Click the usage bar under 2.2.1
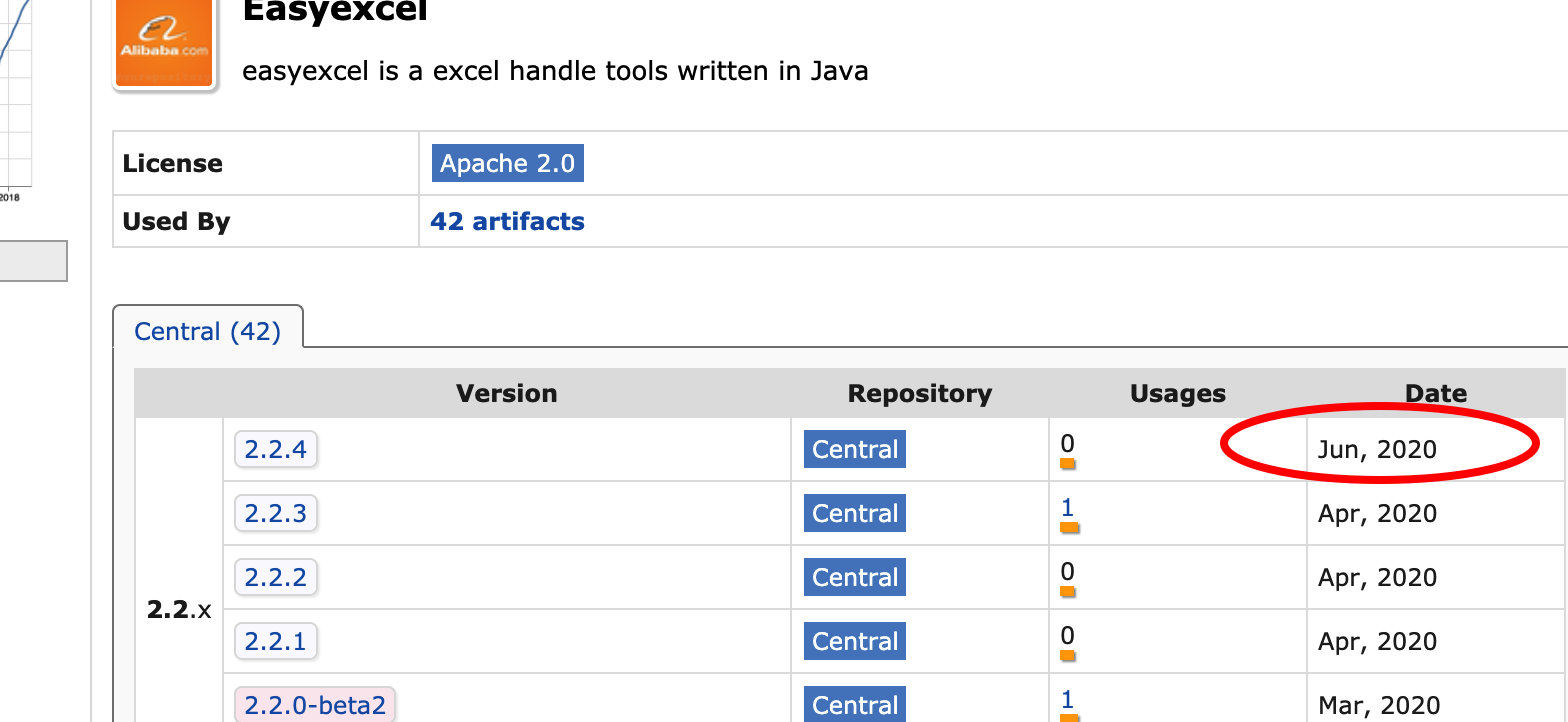This screenshot has width=1568, height=722. point(1068,656)
